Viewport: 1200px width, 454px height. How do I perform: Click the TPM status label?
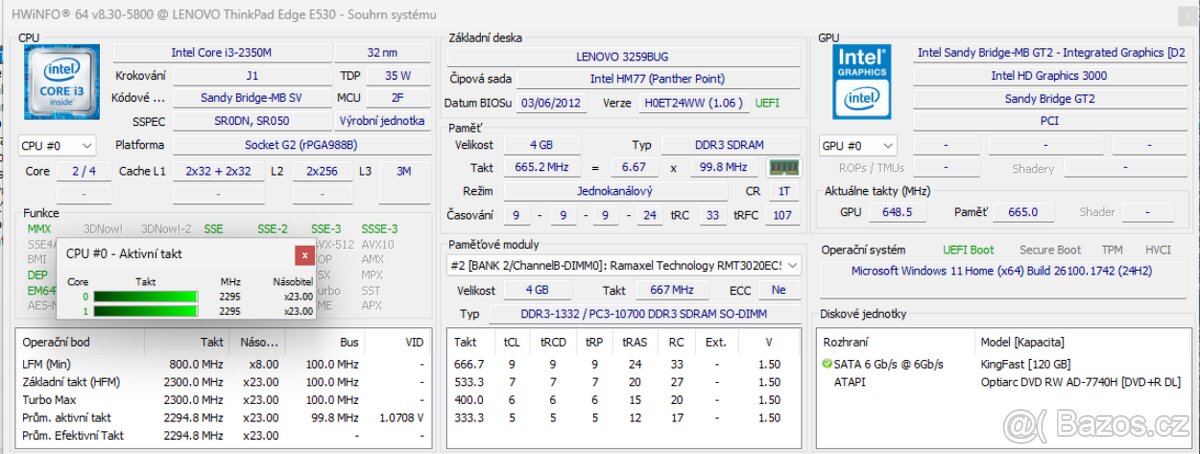point(1112,250)
